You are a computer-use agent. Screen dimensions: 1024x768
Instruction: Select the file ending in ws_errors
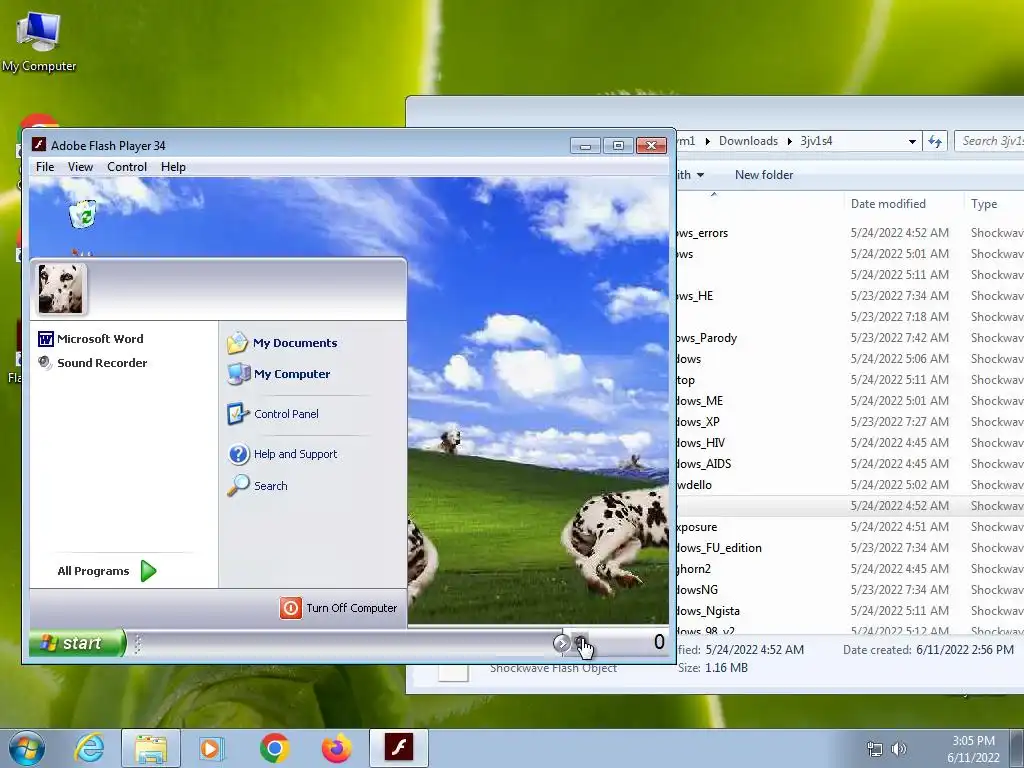[702, 233]
